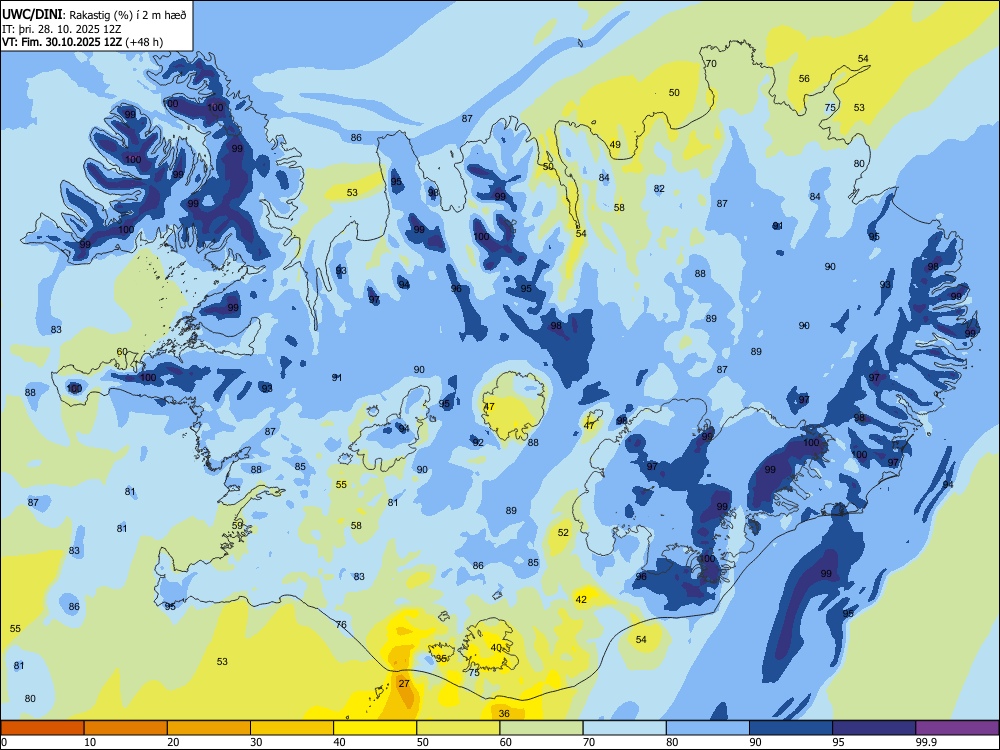The width and height of the screenshot is (1000, 750).
Task: Click the legend tick label 20
Action: pos(173,742)
